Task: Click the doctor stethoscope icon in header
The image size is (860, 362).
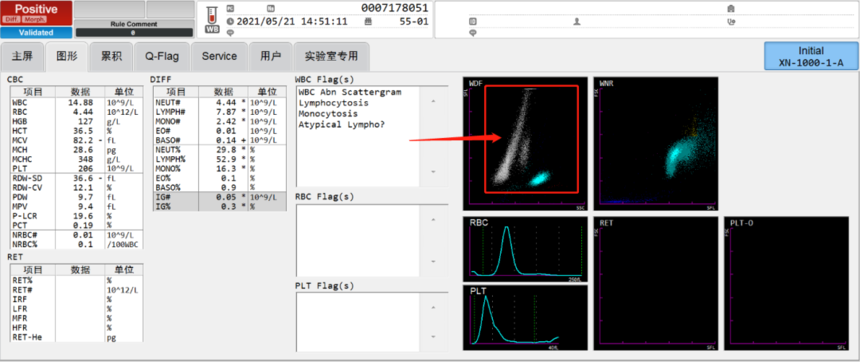Action: [x=730, y=22]
